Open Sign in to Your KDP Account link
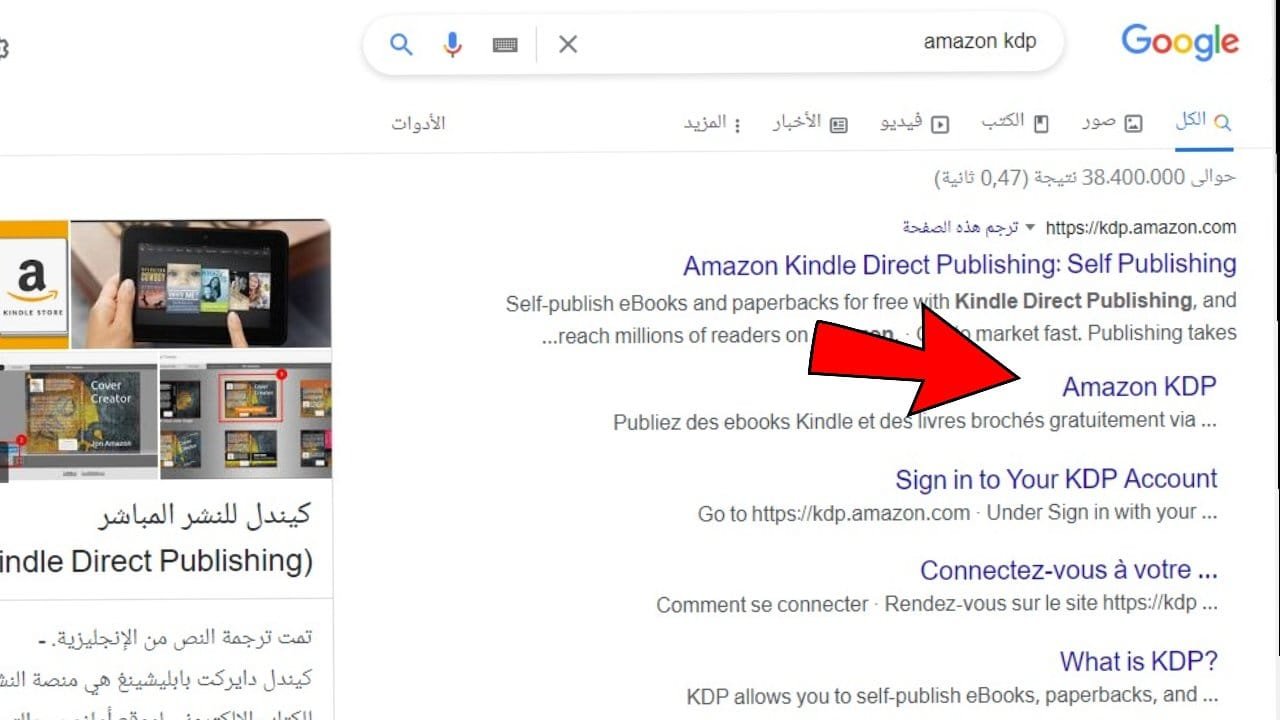1280x720 pixels. click(1056, 479)
